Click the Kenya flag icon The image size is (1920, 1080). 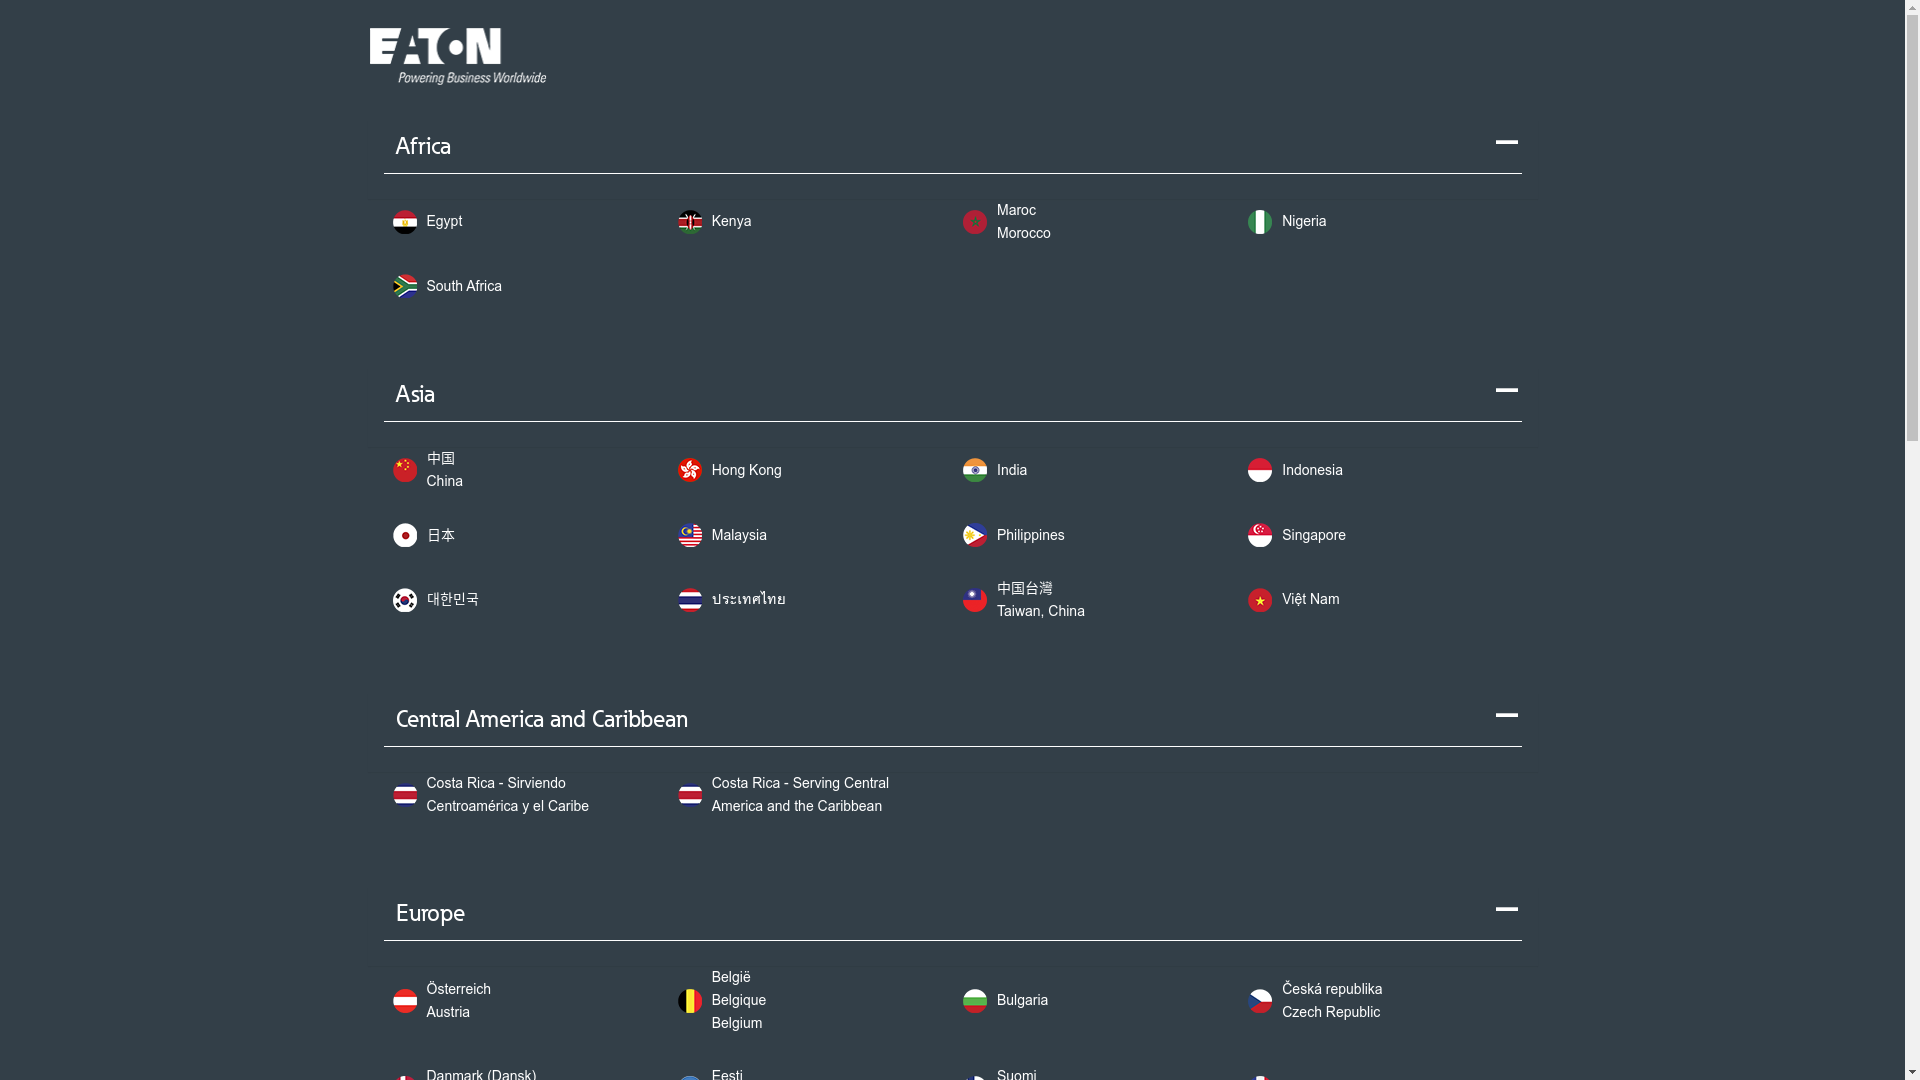[x=690, y=222]
